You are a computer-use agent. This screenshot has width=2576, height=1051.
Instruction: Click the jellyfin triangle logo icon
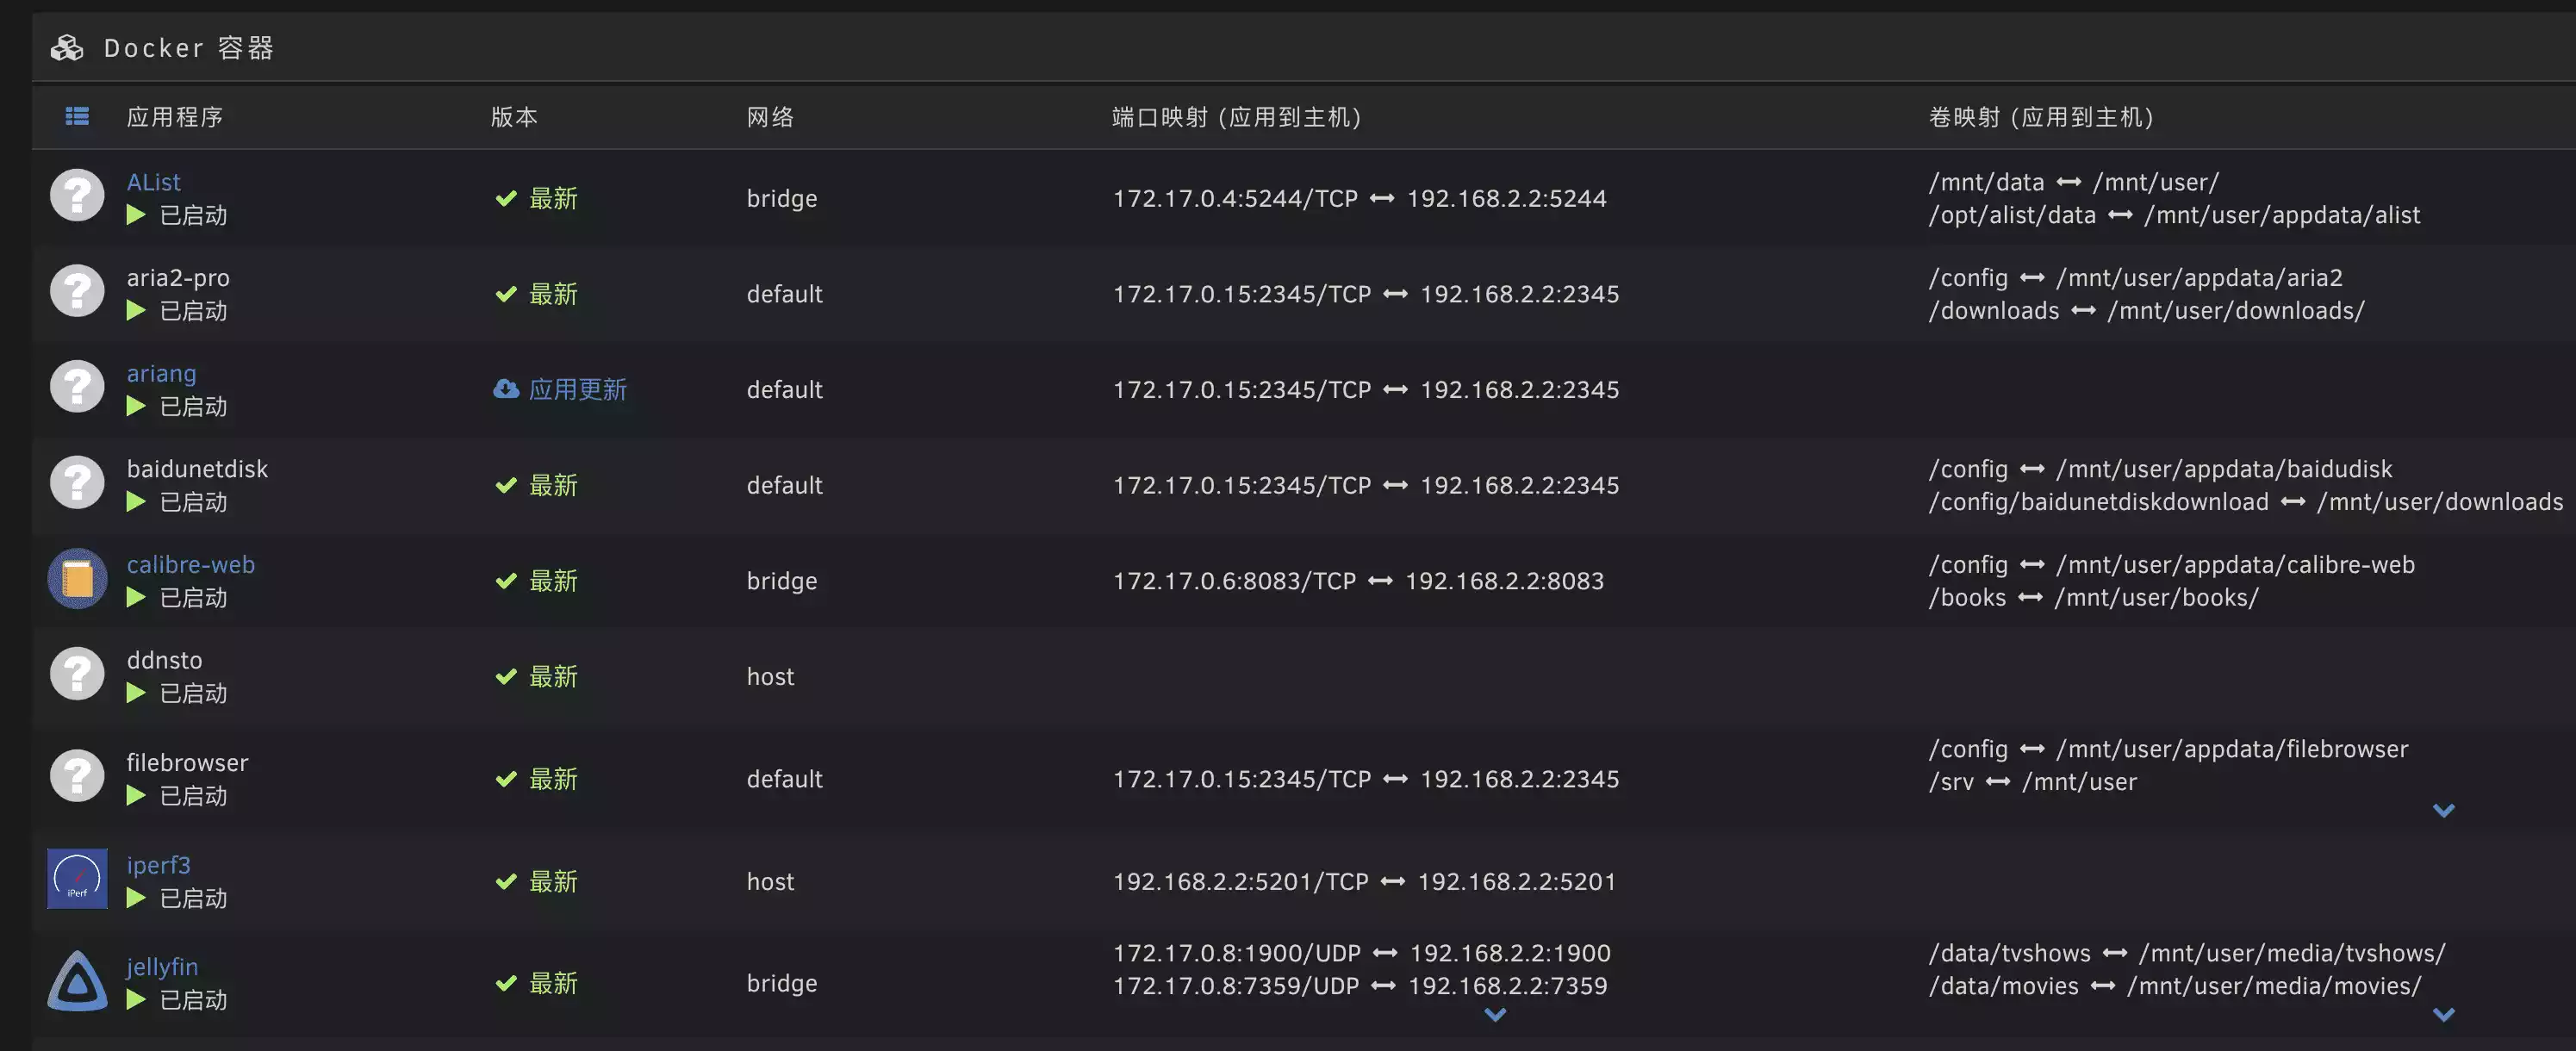(77, 981)
